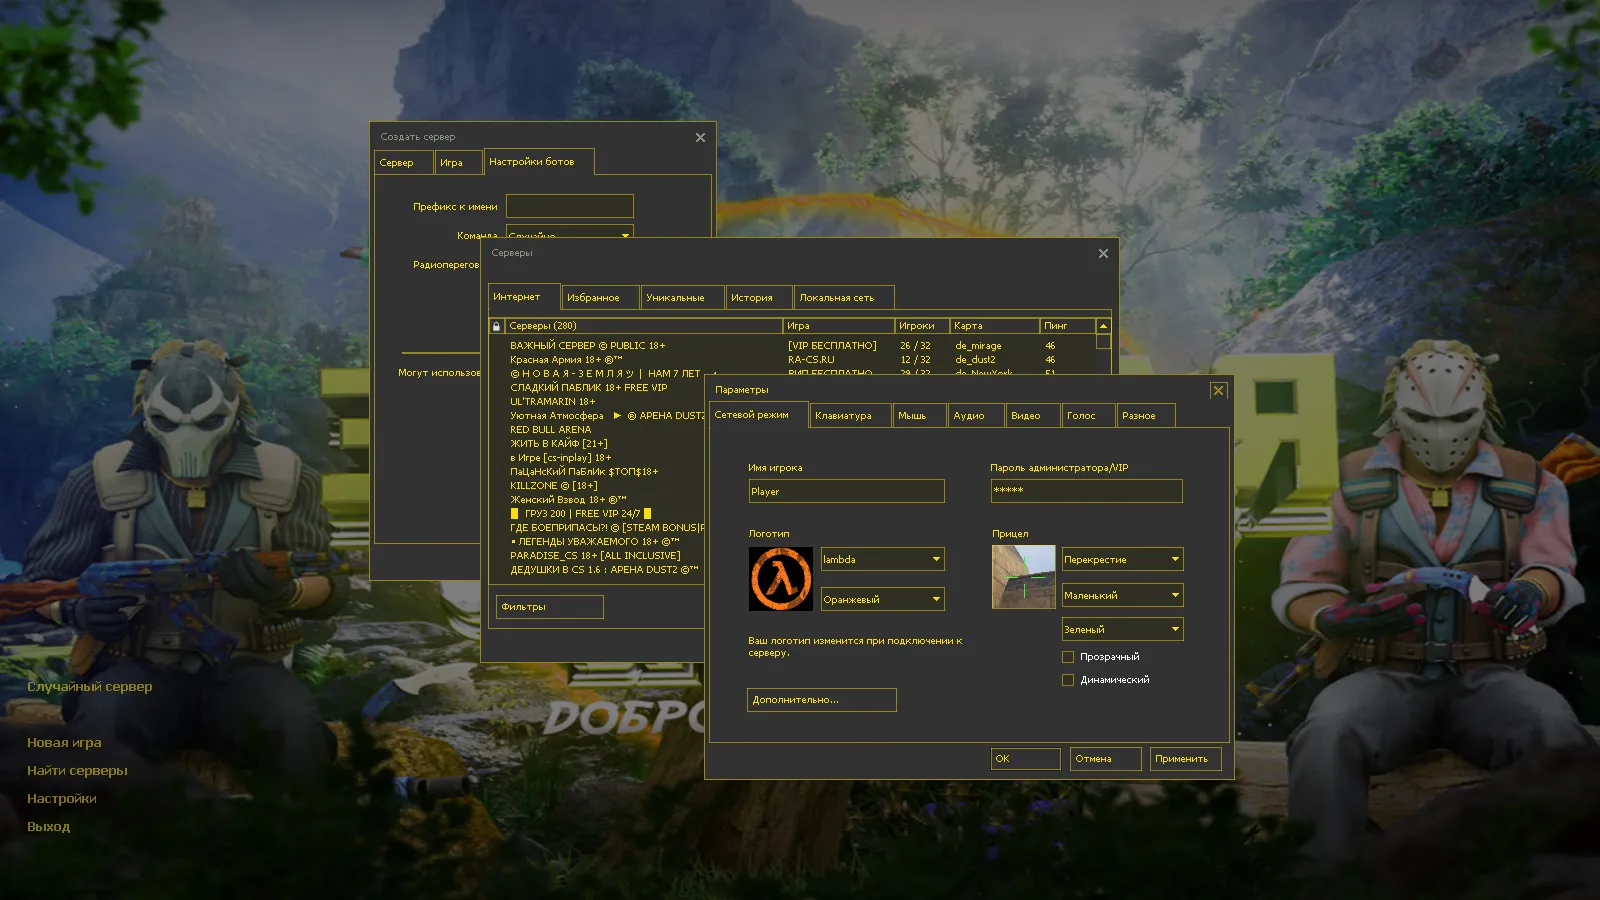The image size is (1600, 900).
Task: Click the Дополнительно... button
Action: 821,700
